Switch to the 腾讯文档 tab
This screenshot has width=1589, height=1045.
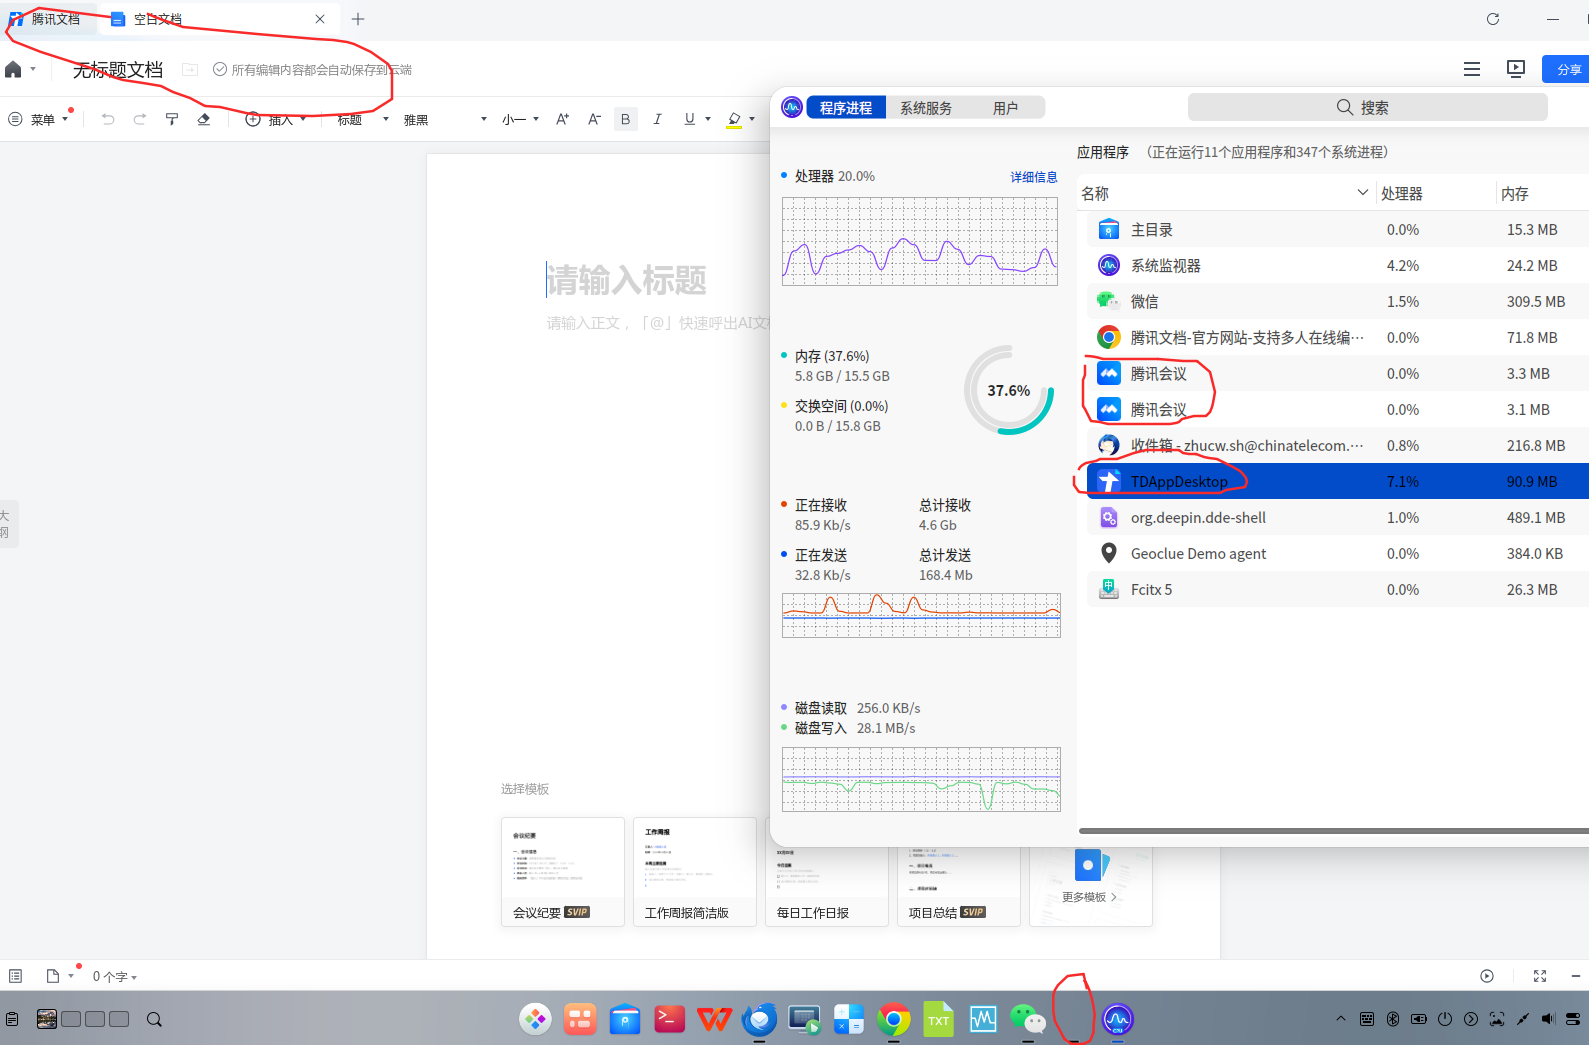tap(46, 19)
